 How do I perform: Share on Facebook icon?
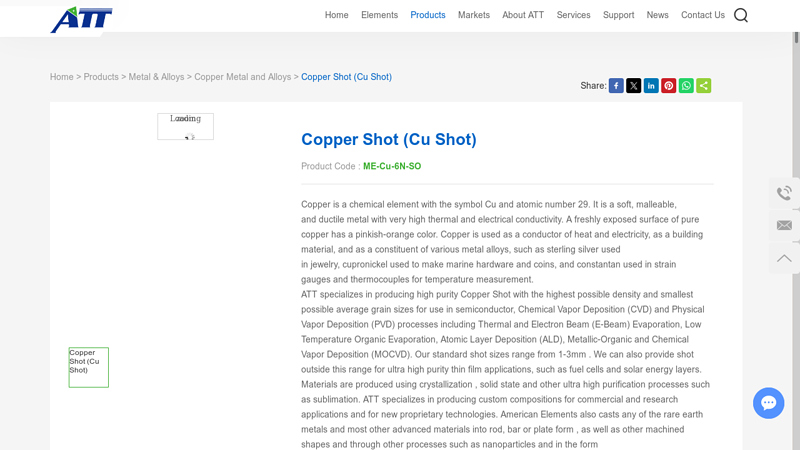coord(616,86)
